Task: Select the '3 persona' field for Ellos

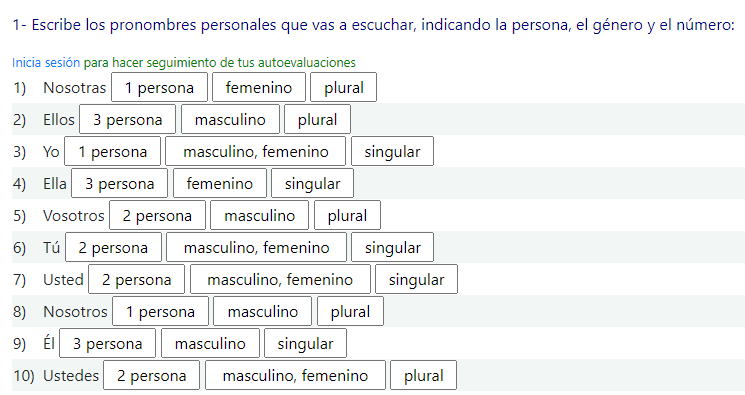Action: (x=128, y=119)
